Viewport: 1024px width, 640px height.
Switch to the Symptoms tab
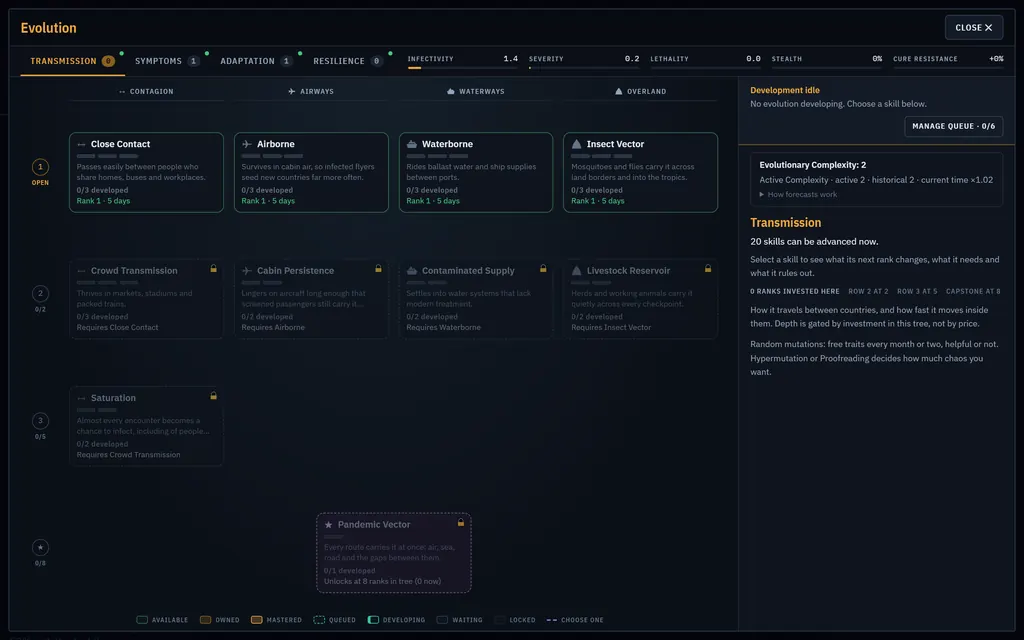[x=167, y=61]
